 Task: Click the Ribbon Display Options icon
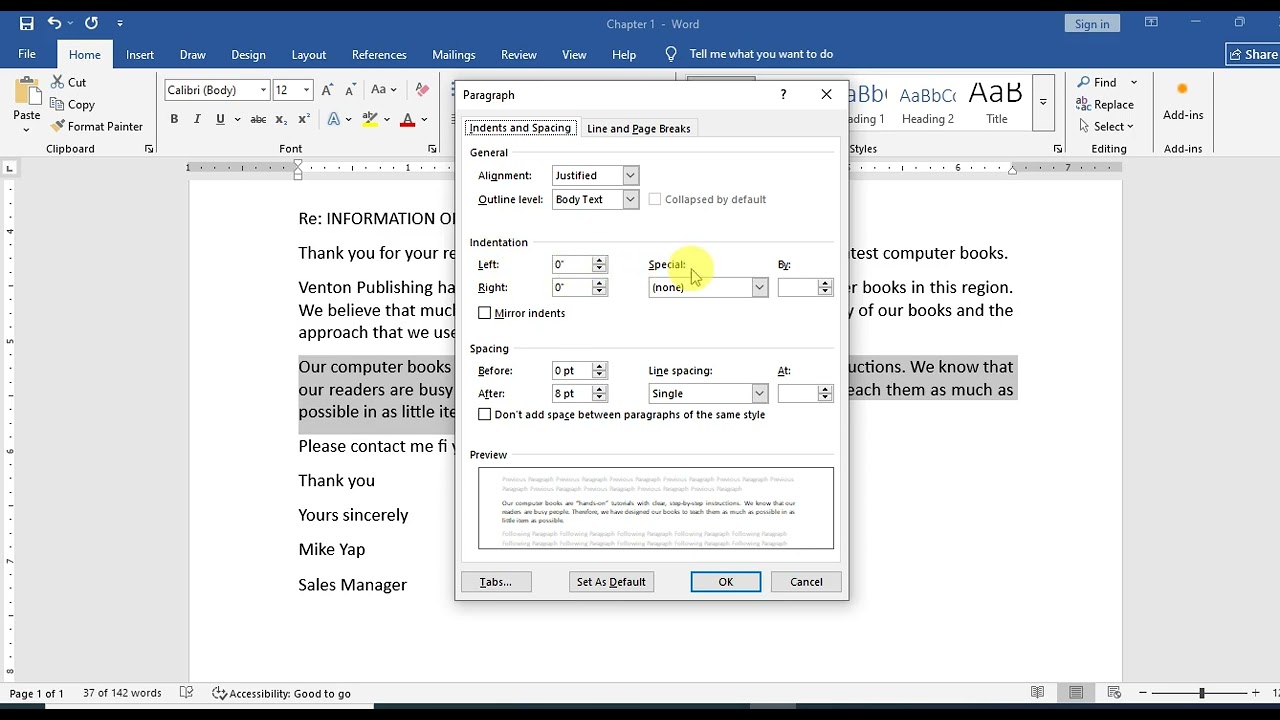[x=1151, y=23]
